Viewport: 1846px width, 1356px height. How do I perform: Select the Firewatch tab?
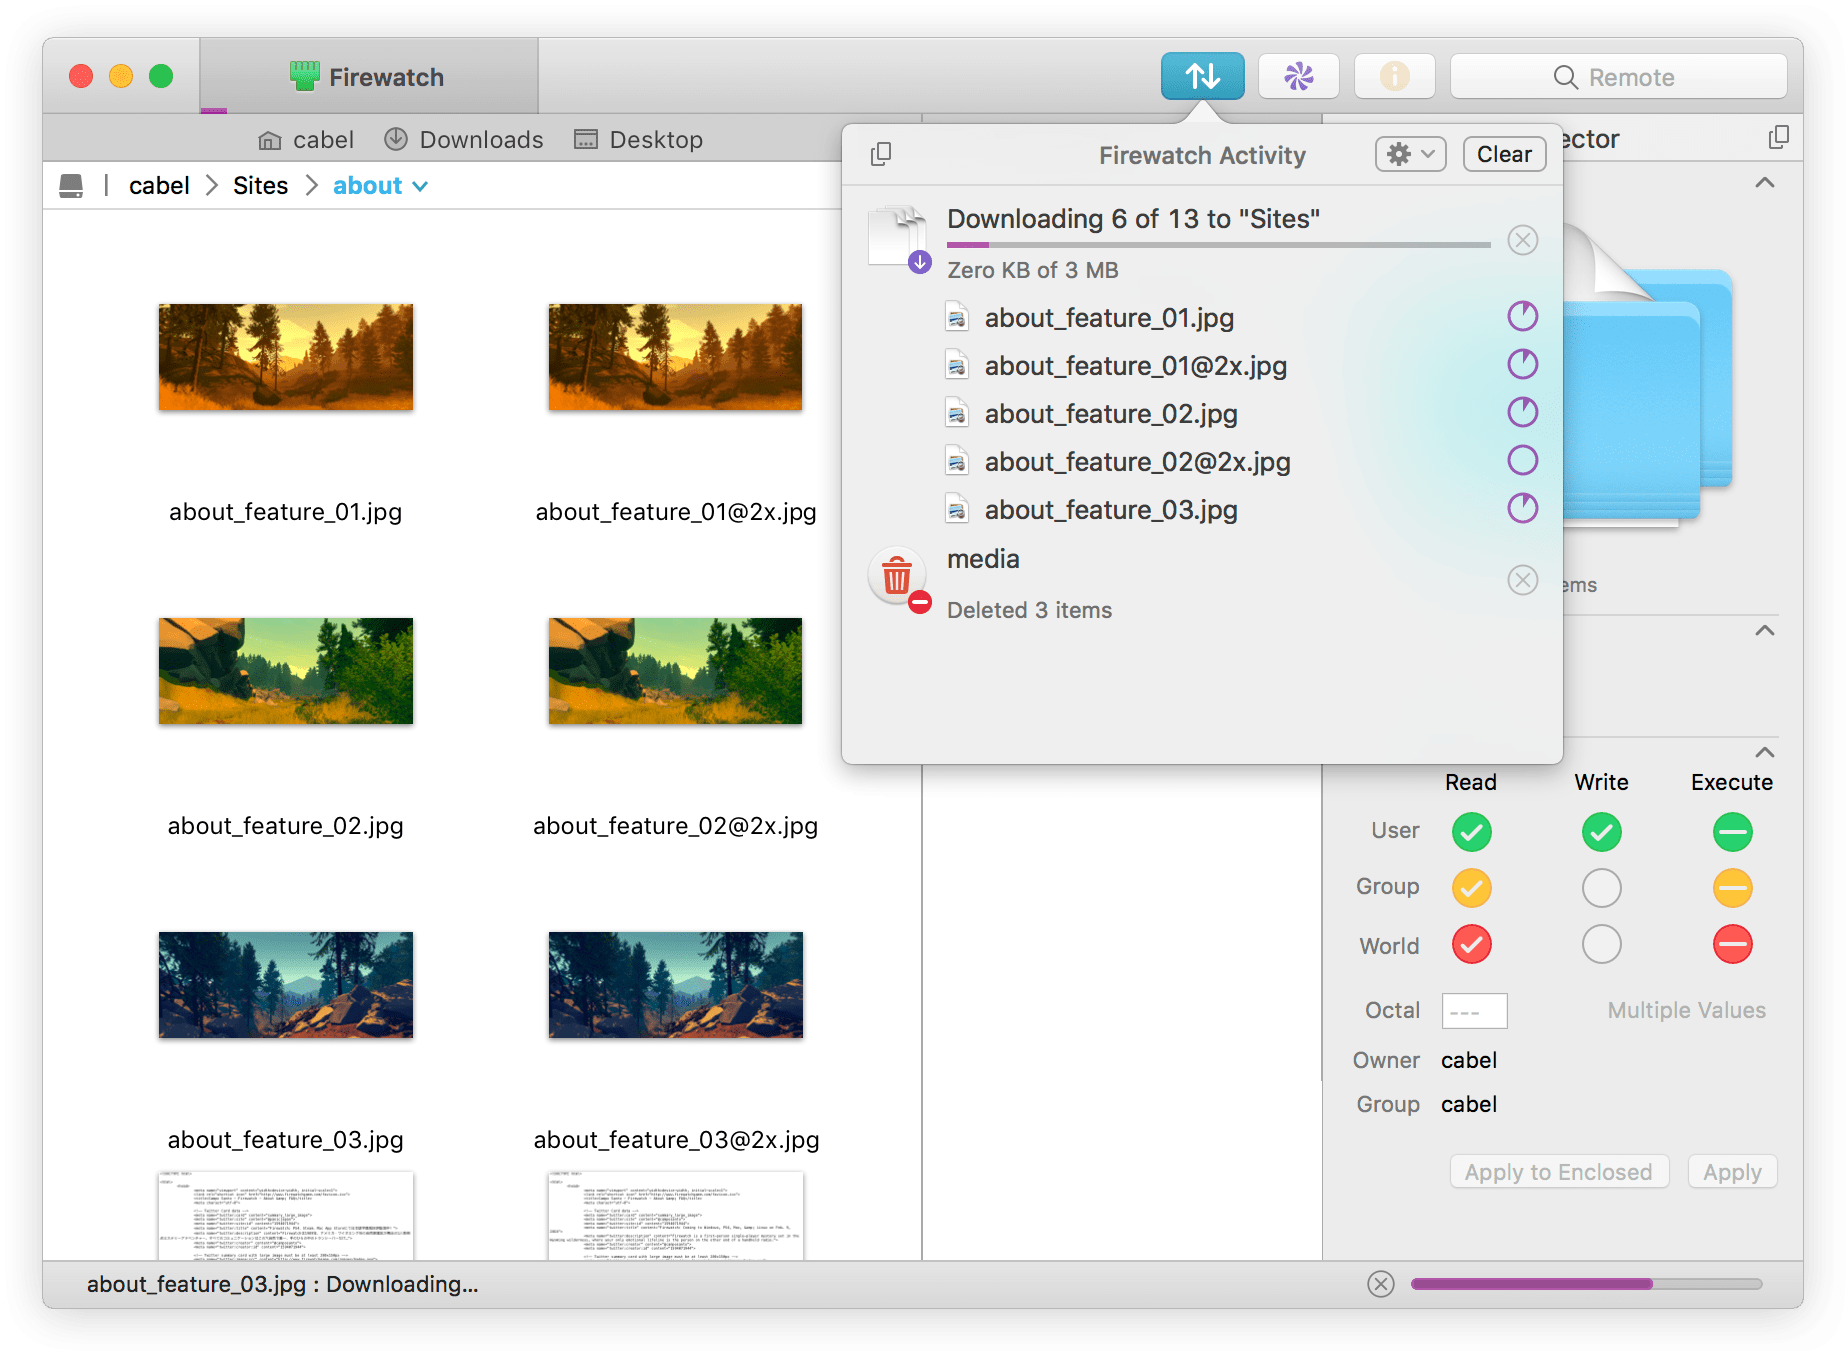[368, 76]
